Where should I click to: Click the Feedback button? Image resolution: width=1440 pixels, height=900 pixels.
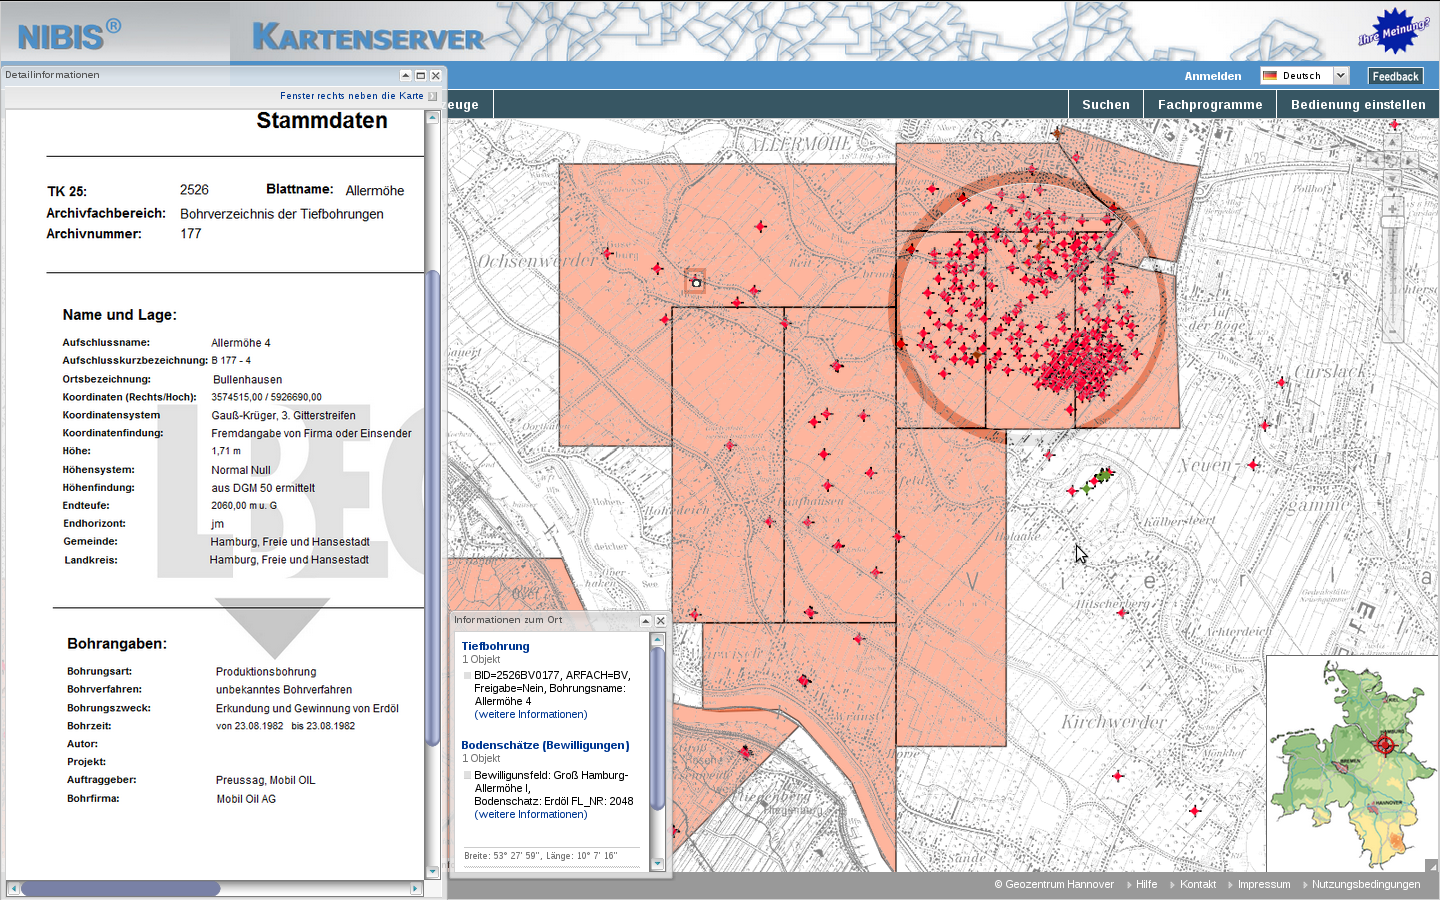(x=1395, y=76)
